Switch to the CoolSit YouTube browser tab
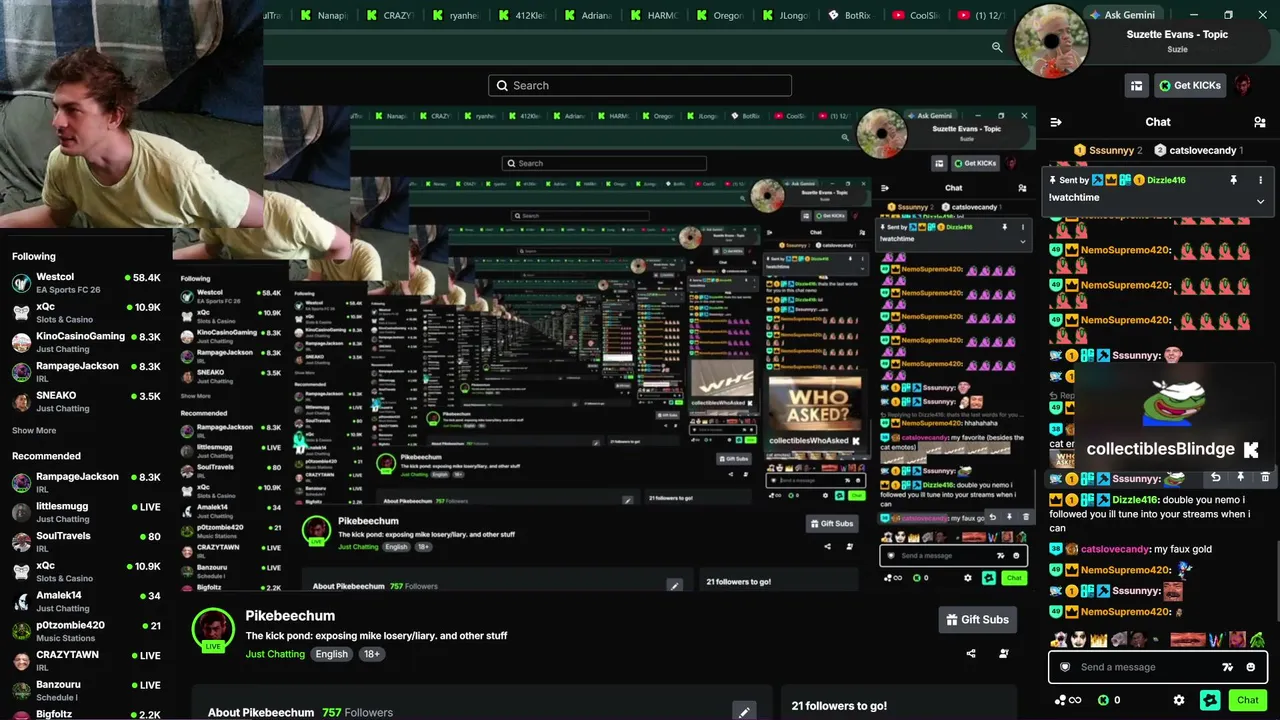 click(914, 15)
